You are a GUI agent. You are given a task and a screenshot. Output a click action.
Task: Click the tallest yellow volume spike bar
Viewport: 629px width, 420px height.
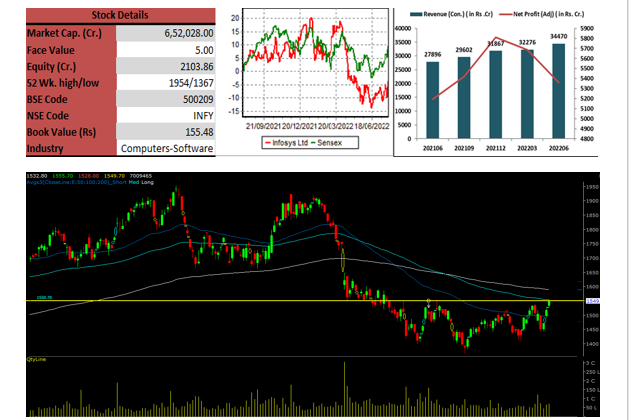click(x=344, y=389)
